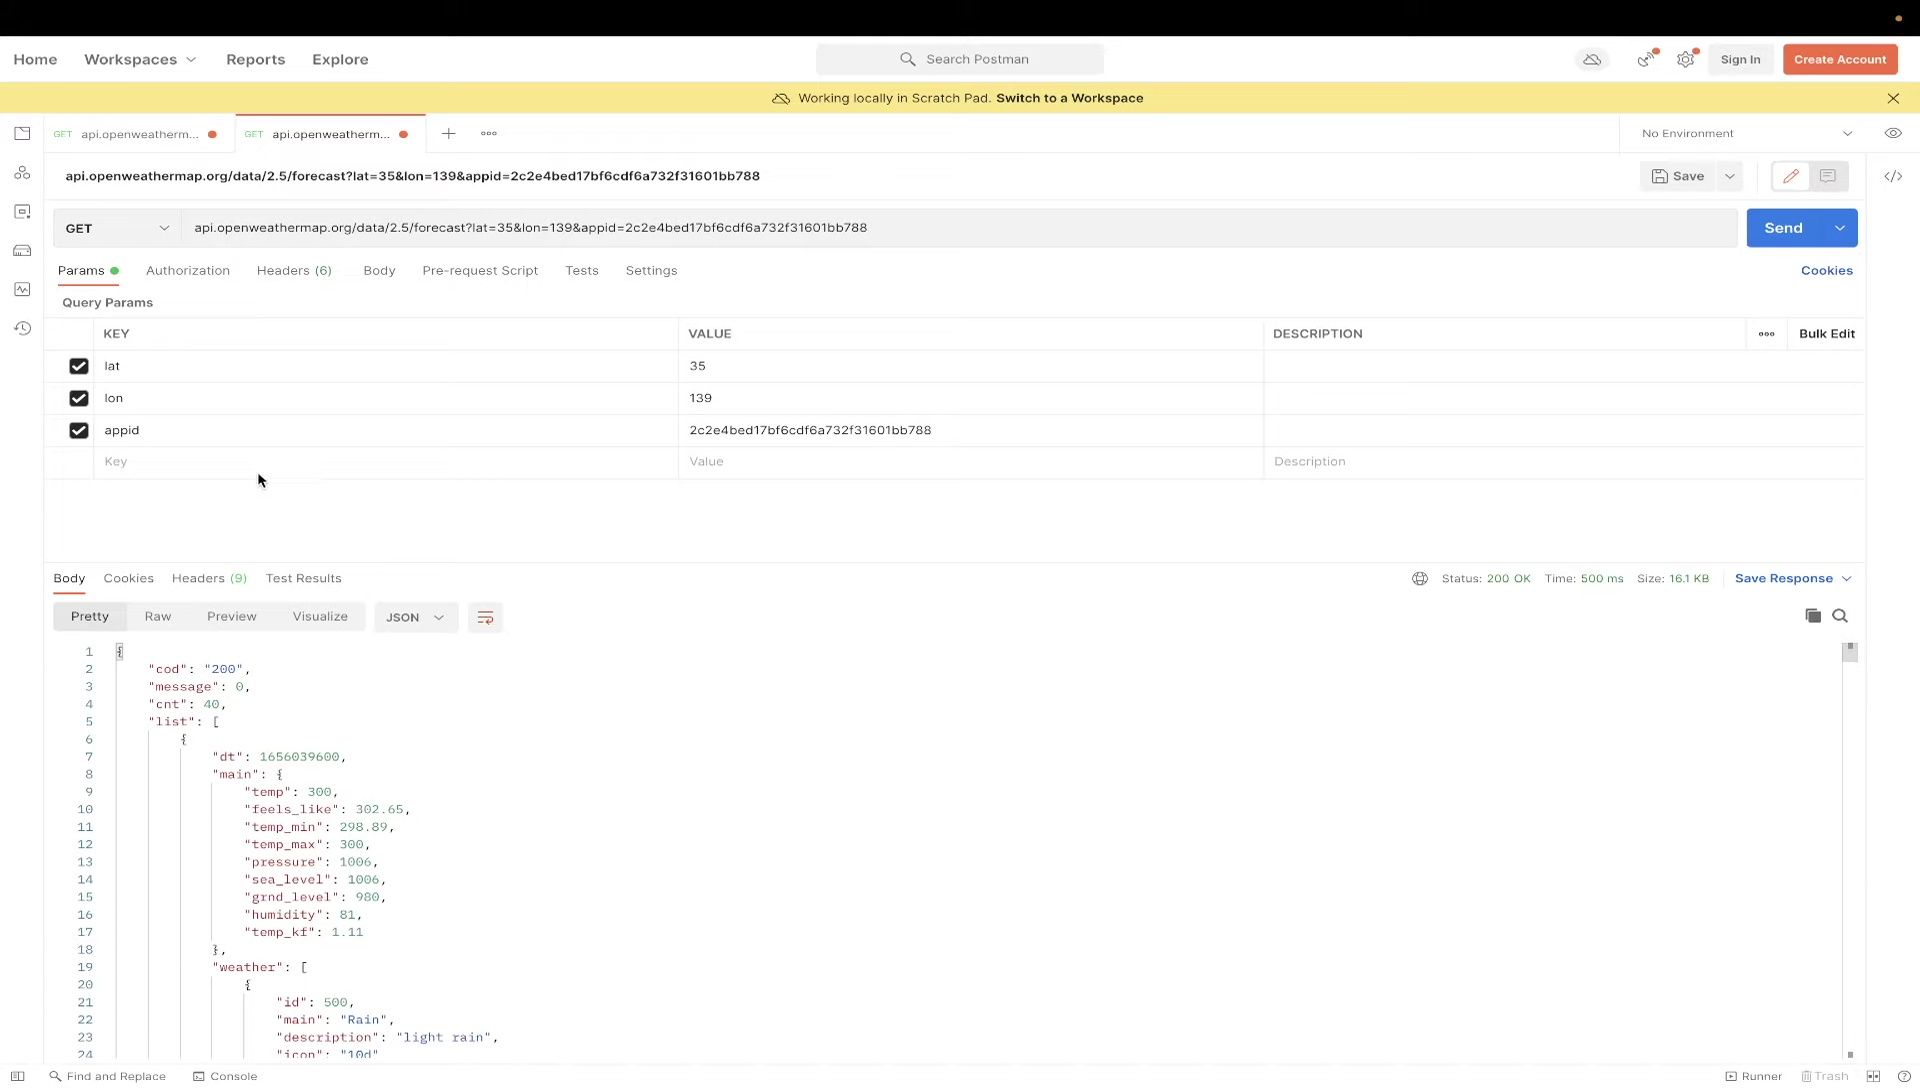The height and width of the screenshot is (1088, 1920).
Task: Select the pencil edit mode icon
Action: pos(1791,176)
